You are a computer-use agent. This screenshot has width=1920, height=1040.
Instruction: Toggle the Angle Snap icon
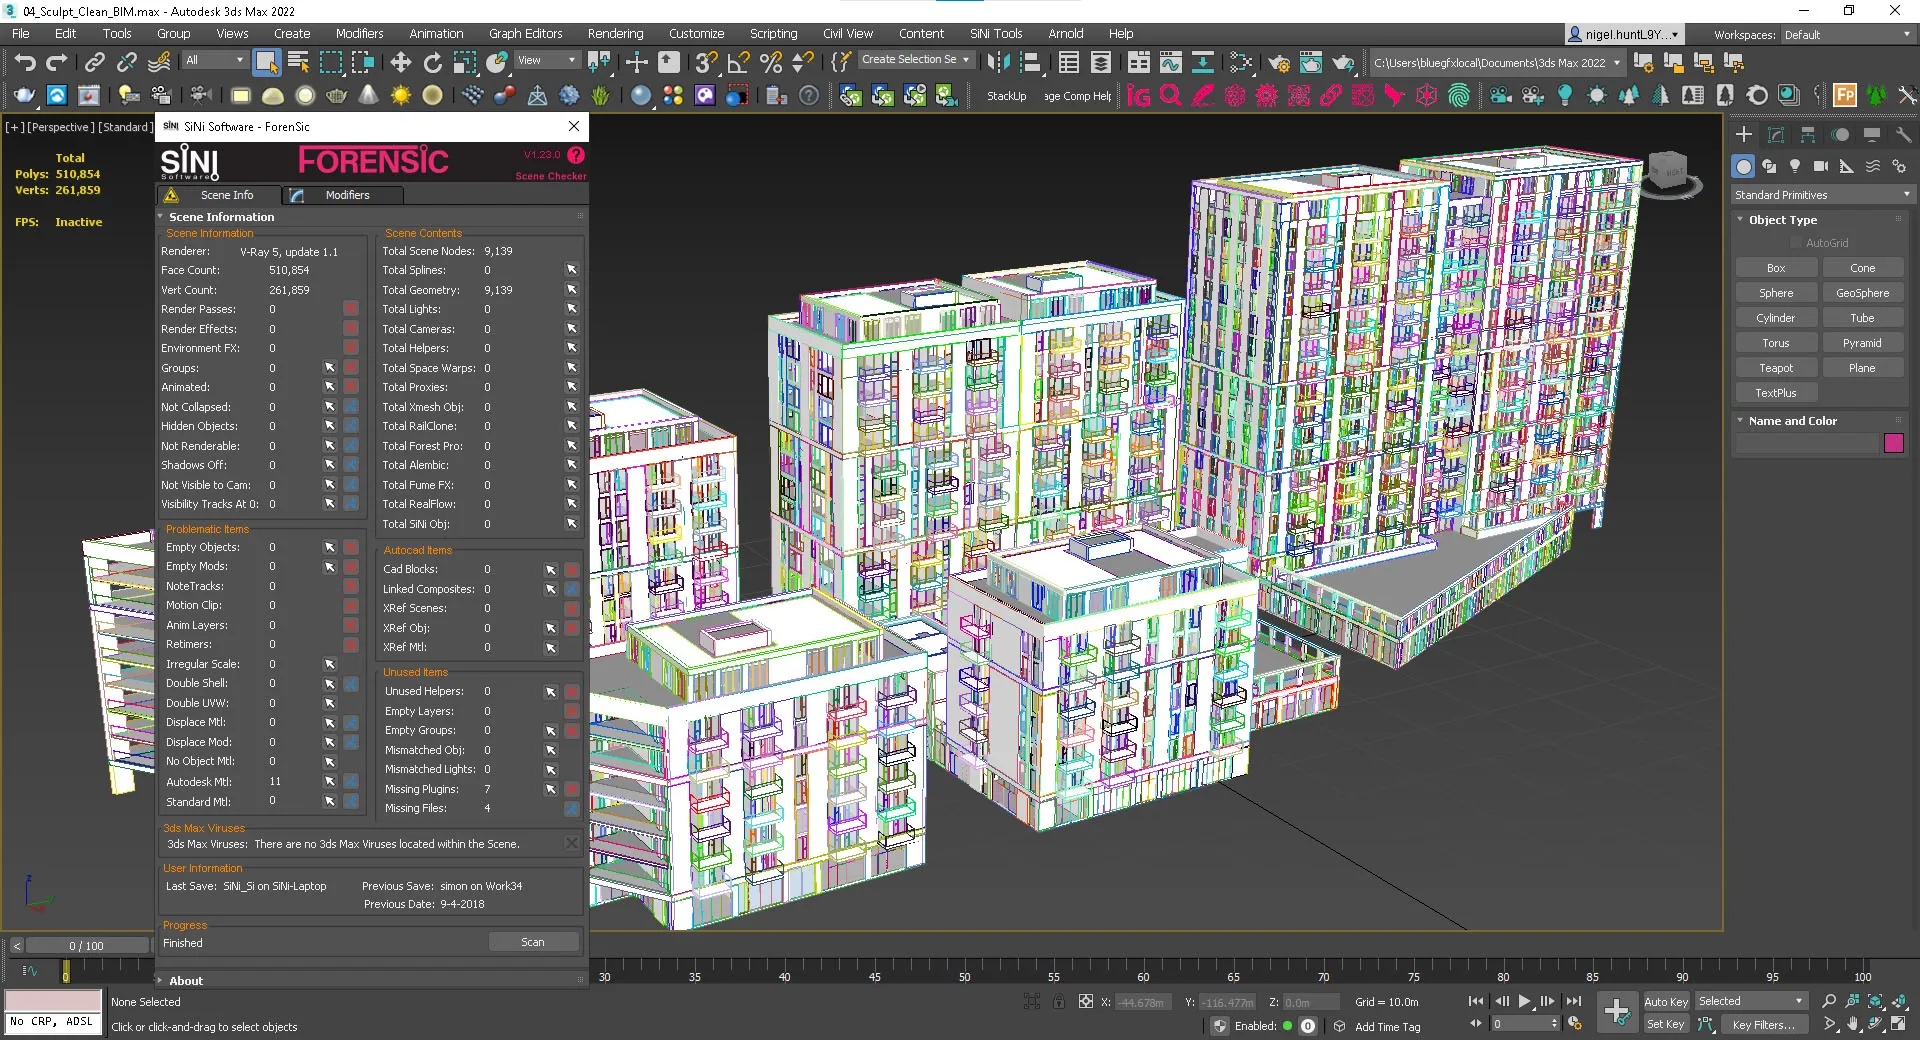point(738,63)
